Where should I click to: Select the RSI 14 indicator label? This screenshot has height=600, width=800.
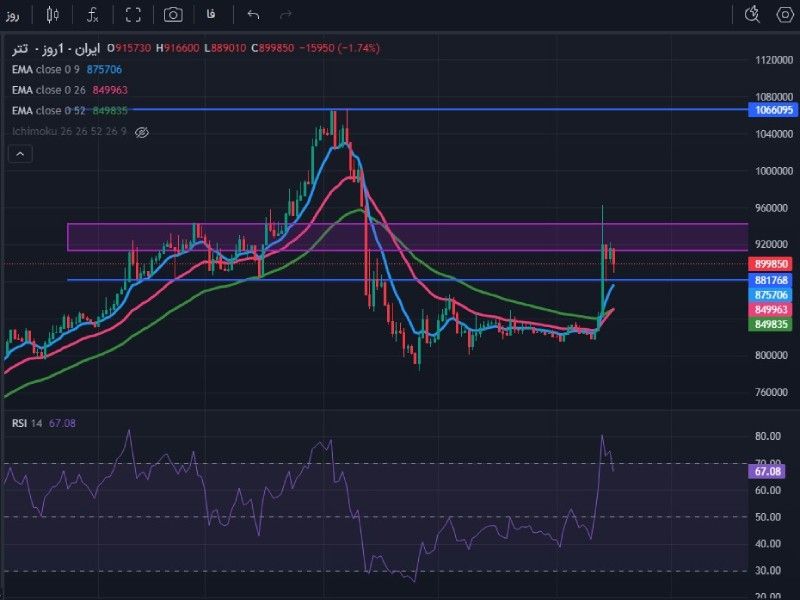(x=27, y=423)
